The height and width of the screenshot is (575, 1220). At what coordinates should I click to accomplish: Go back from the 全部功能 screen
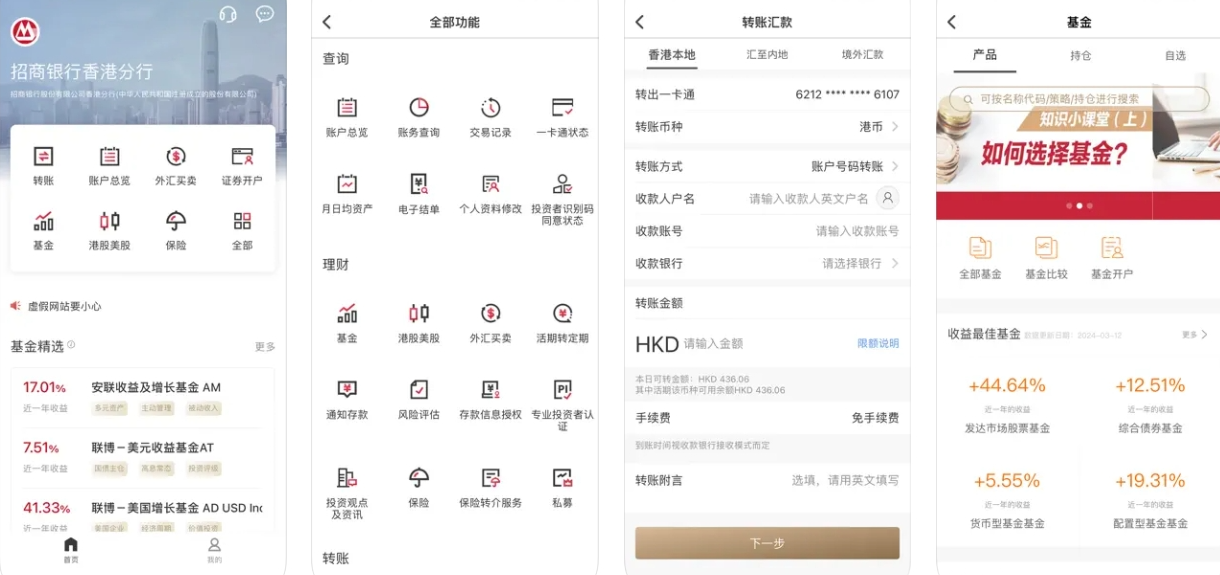click(x=326, y=22)
